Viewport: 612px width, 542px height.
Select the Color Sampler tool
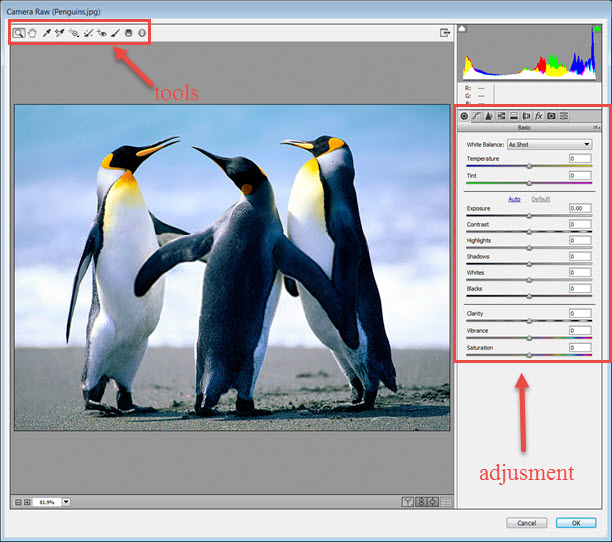[x=59, y=33]
